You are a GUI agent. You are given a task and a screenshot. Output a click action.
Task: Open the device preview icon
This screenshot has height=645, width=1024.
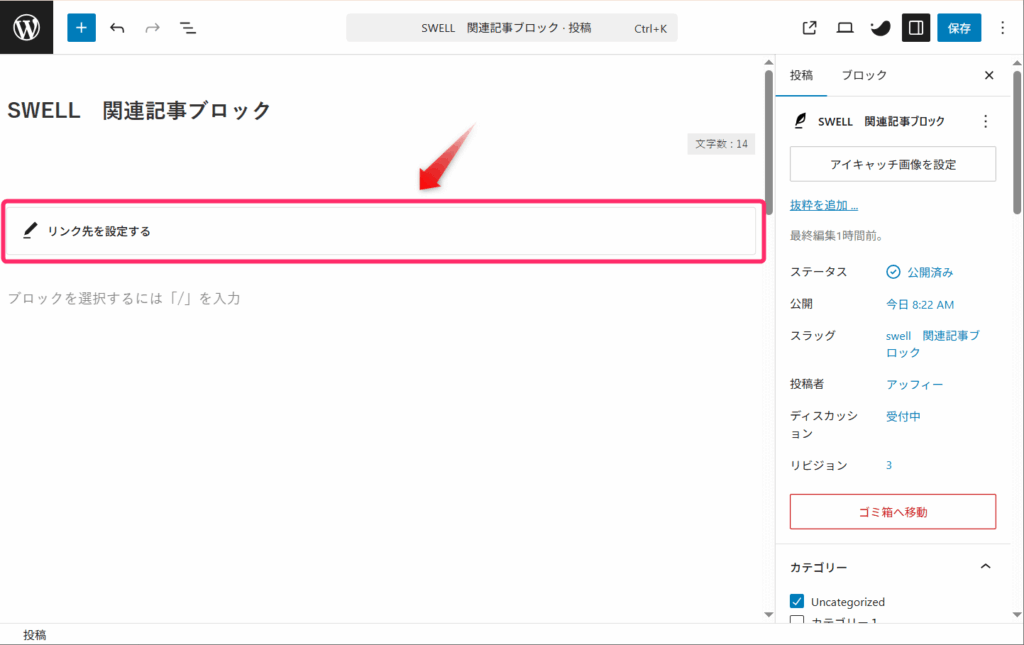(x=844, y=27)
